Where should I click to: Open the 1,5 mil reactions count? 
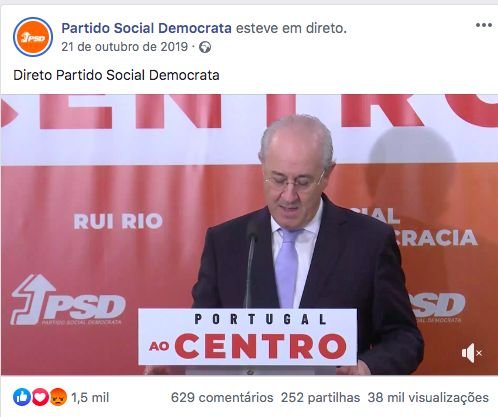pyautogui.click(x=90, y=398)
